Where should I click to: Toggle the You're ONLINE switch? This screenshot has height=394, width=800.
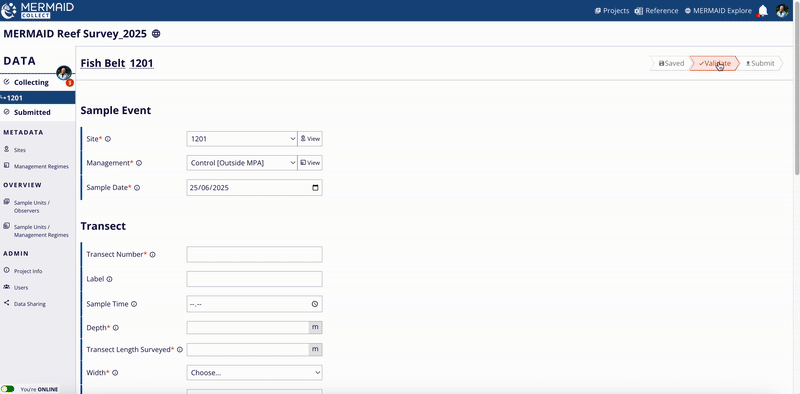coord(8,389)
